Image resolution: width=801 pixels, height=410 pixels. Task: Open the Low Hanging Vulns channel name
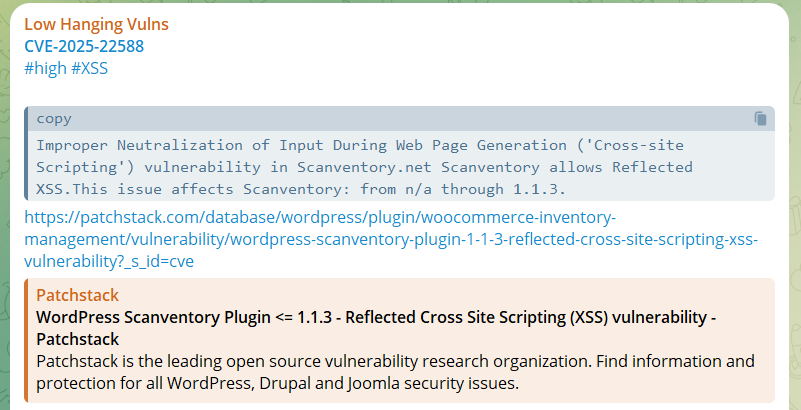pyautogui.click(x=97, y=24)
